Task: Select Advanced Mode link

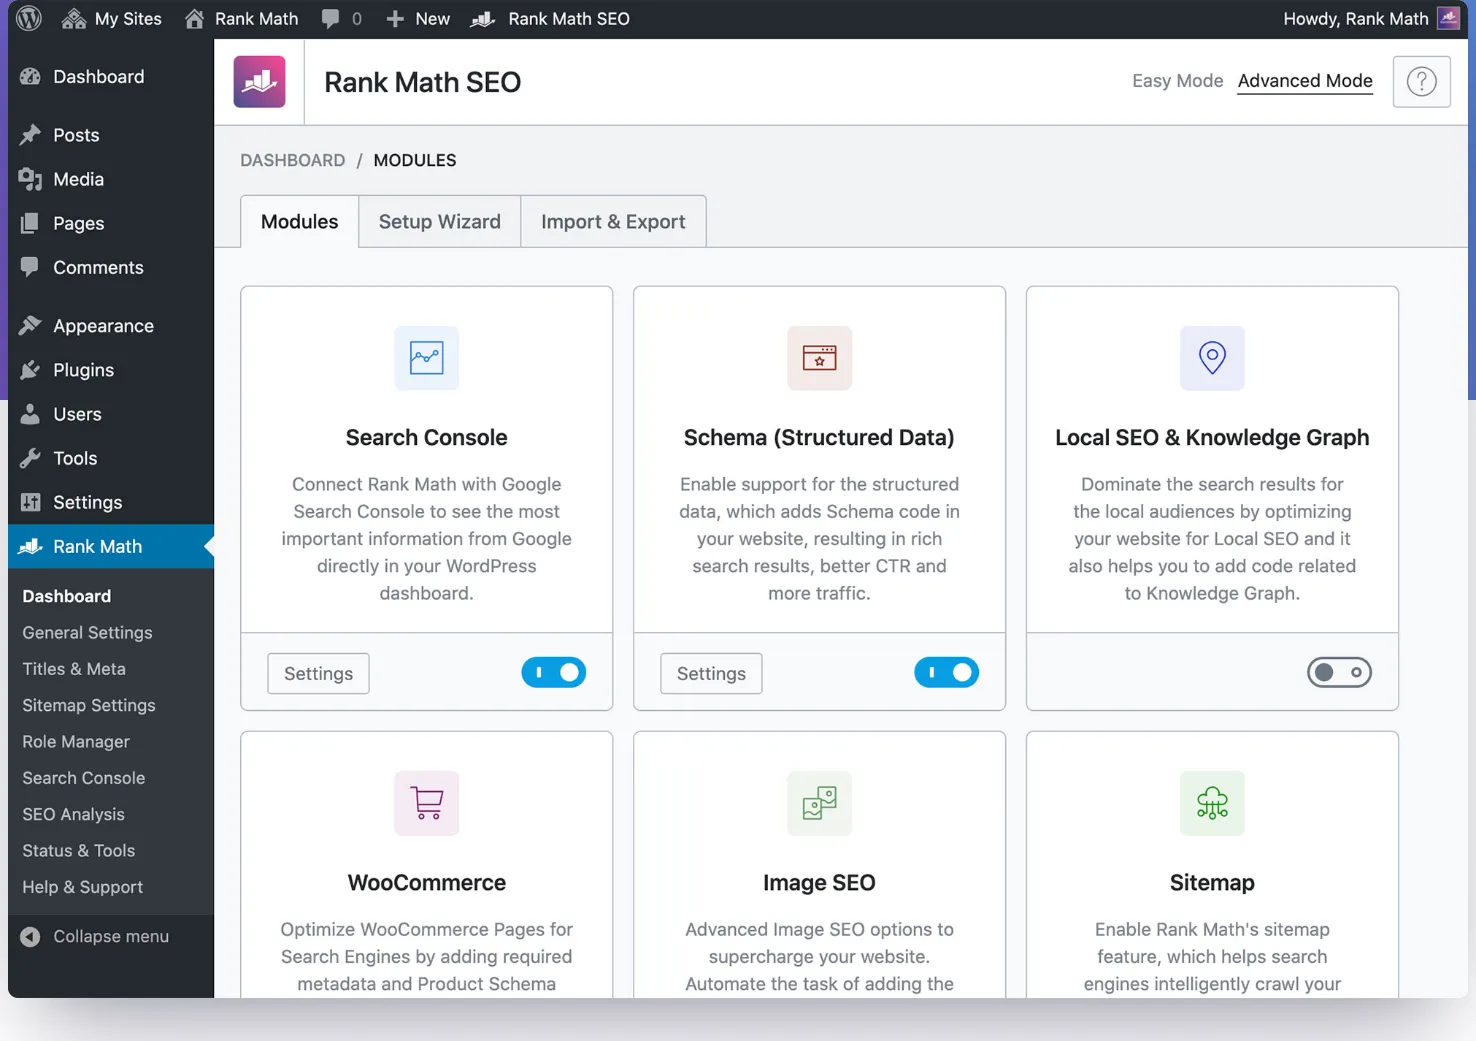Action: tap(1305, 81)
